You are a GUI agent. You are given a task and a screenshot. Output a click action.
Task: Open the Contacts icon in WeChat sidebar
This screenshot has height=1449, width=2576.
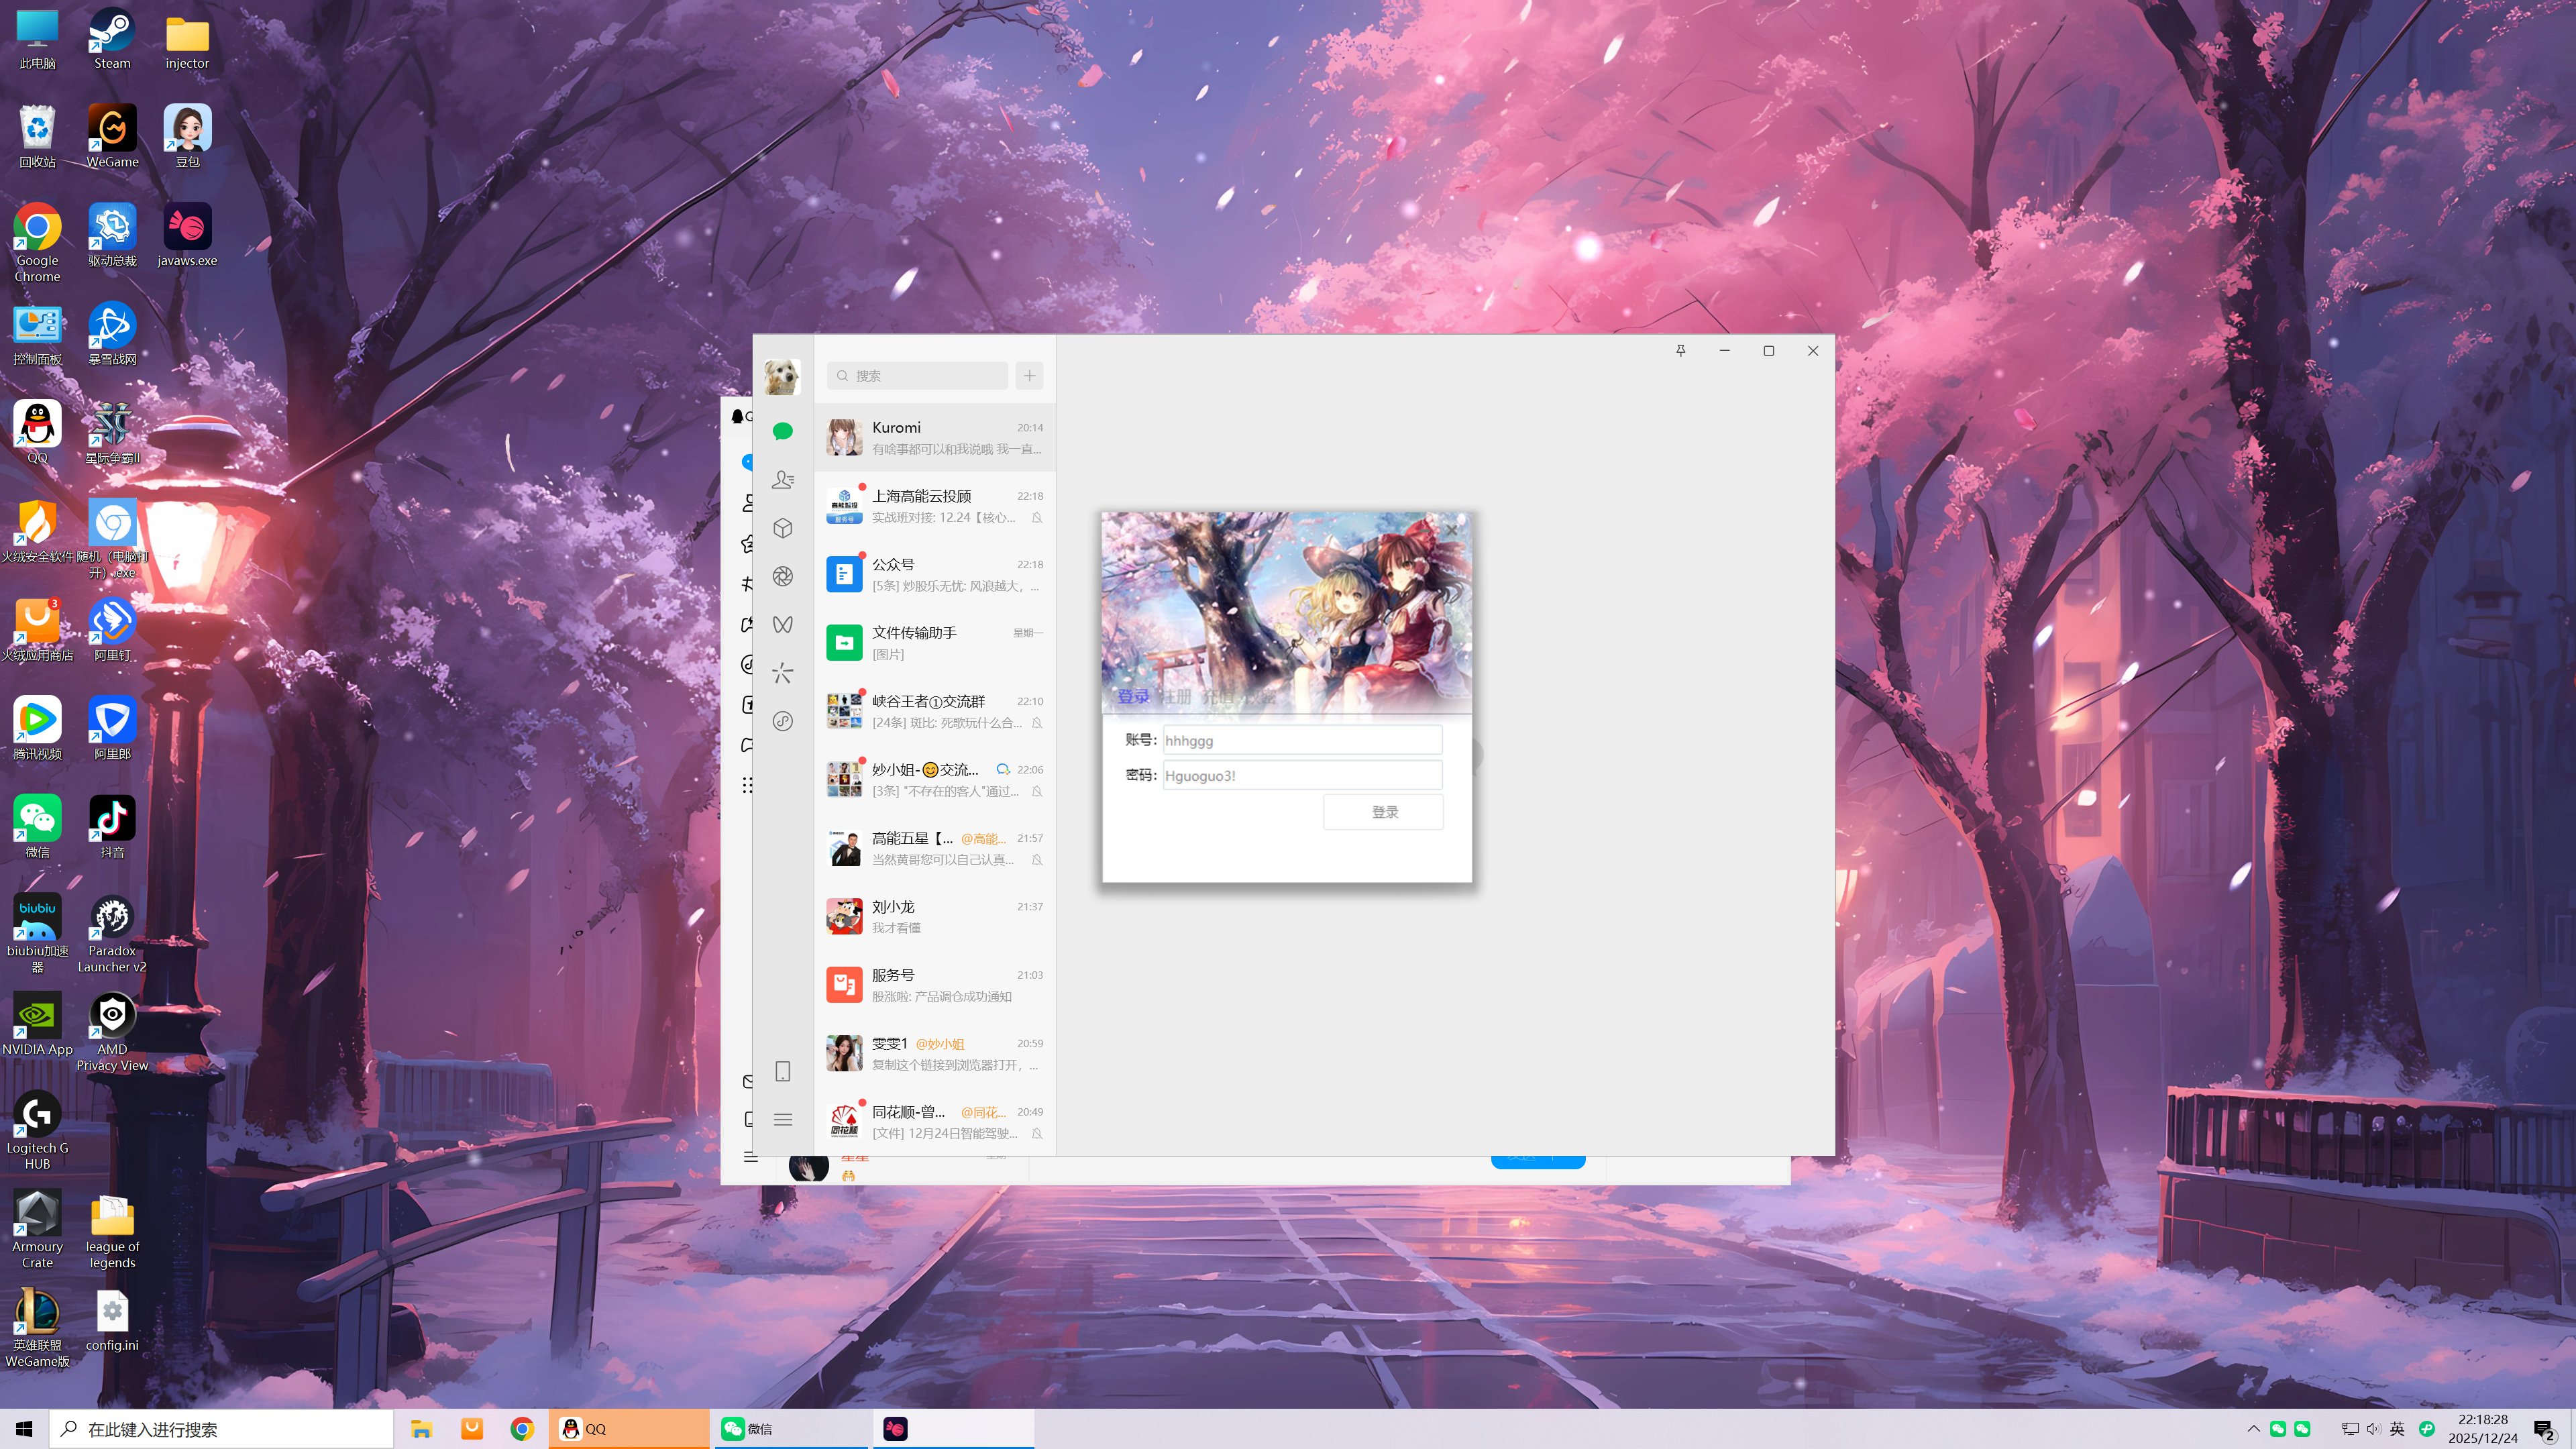pos(783,480)
